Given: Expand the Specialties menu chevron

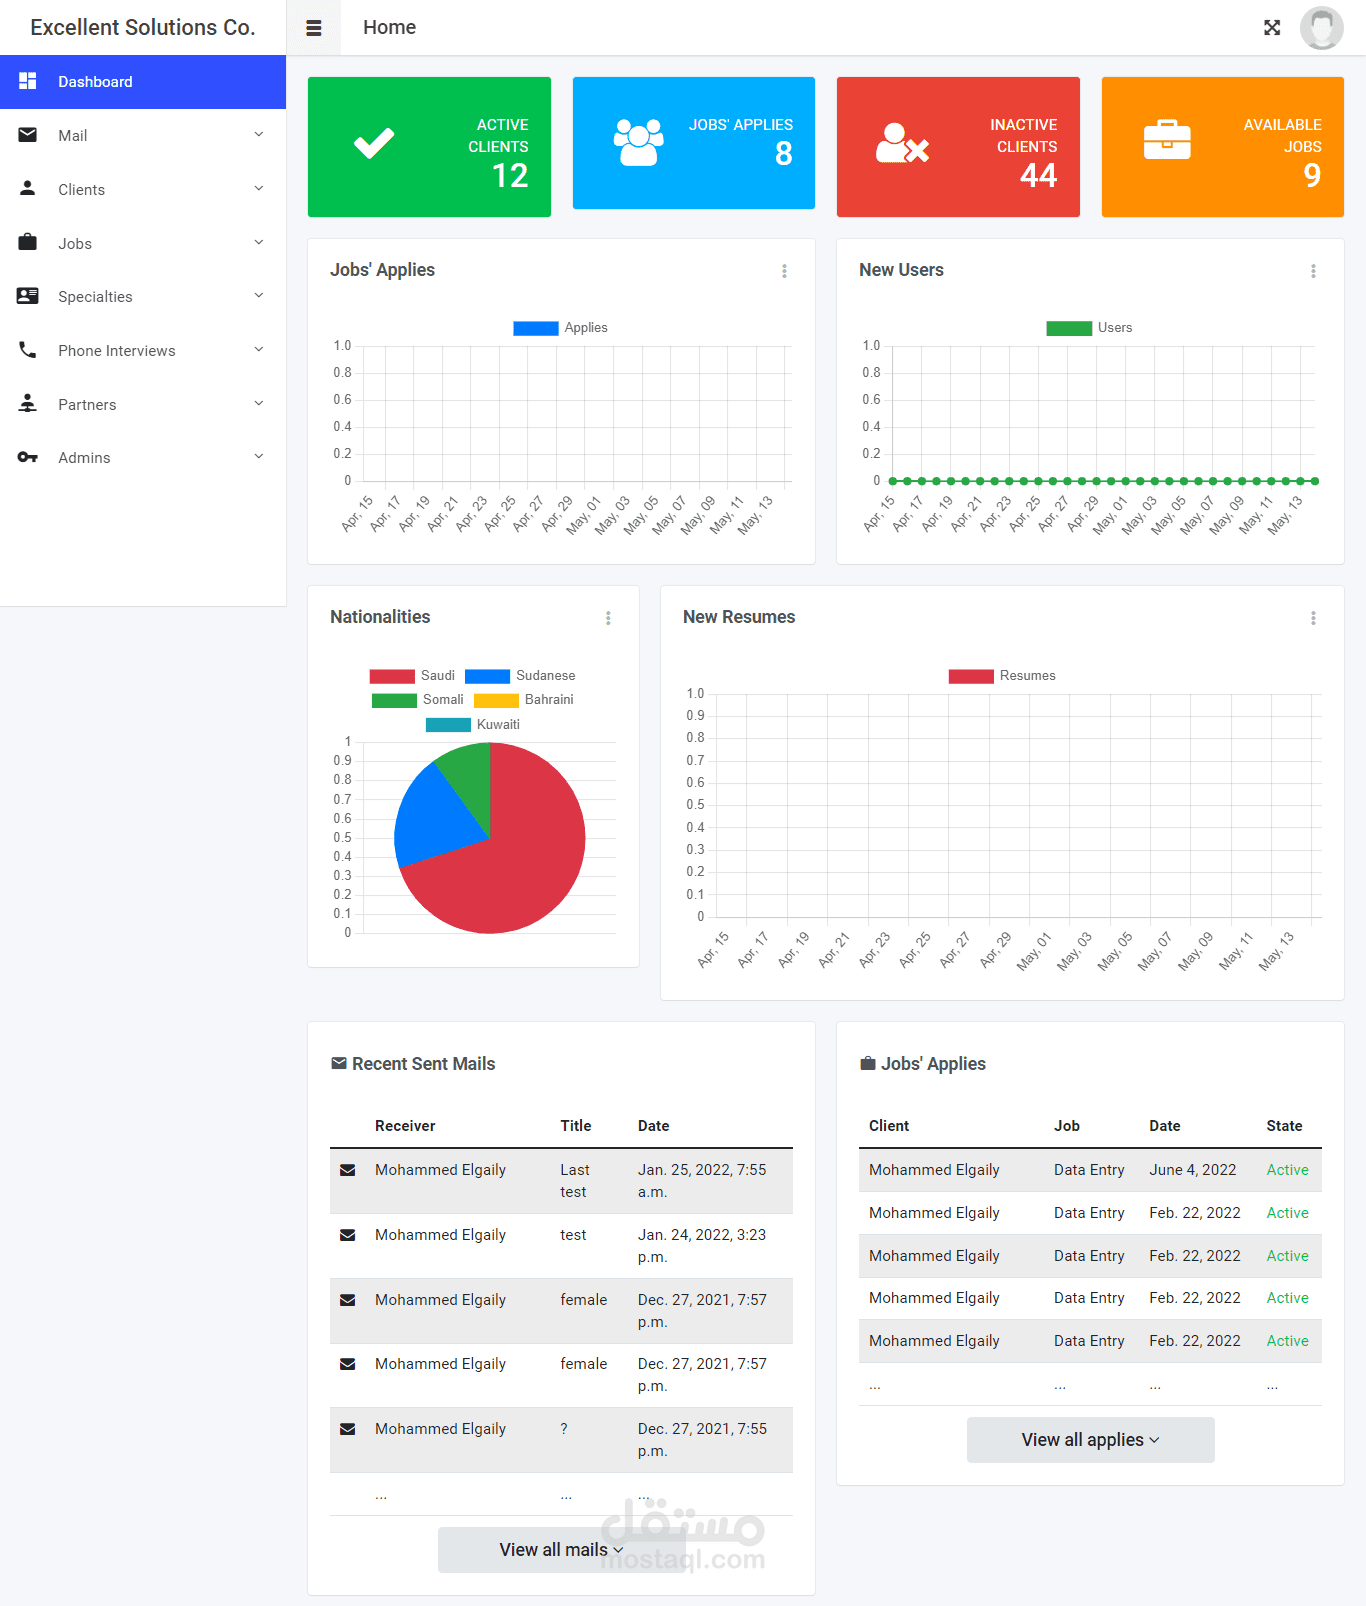Looking at the screenshot, I should (x=259, y=296).
